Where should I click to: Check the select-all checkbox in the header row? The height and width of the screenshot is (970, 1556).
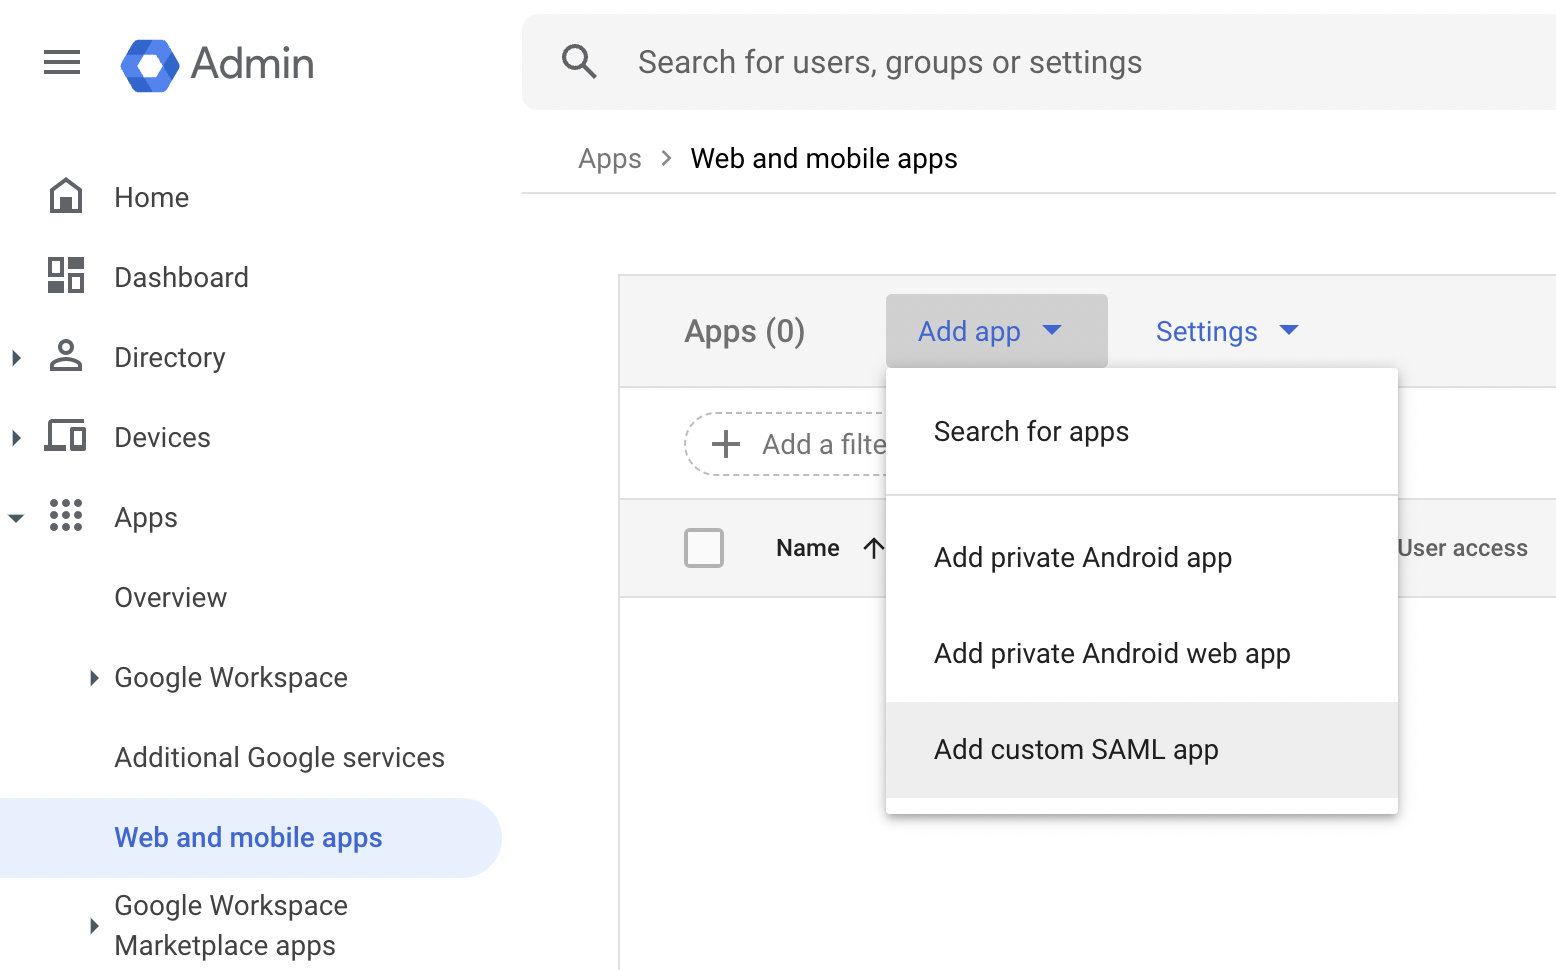[704, 548]
